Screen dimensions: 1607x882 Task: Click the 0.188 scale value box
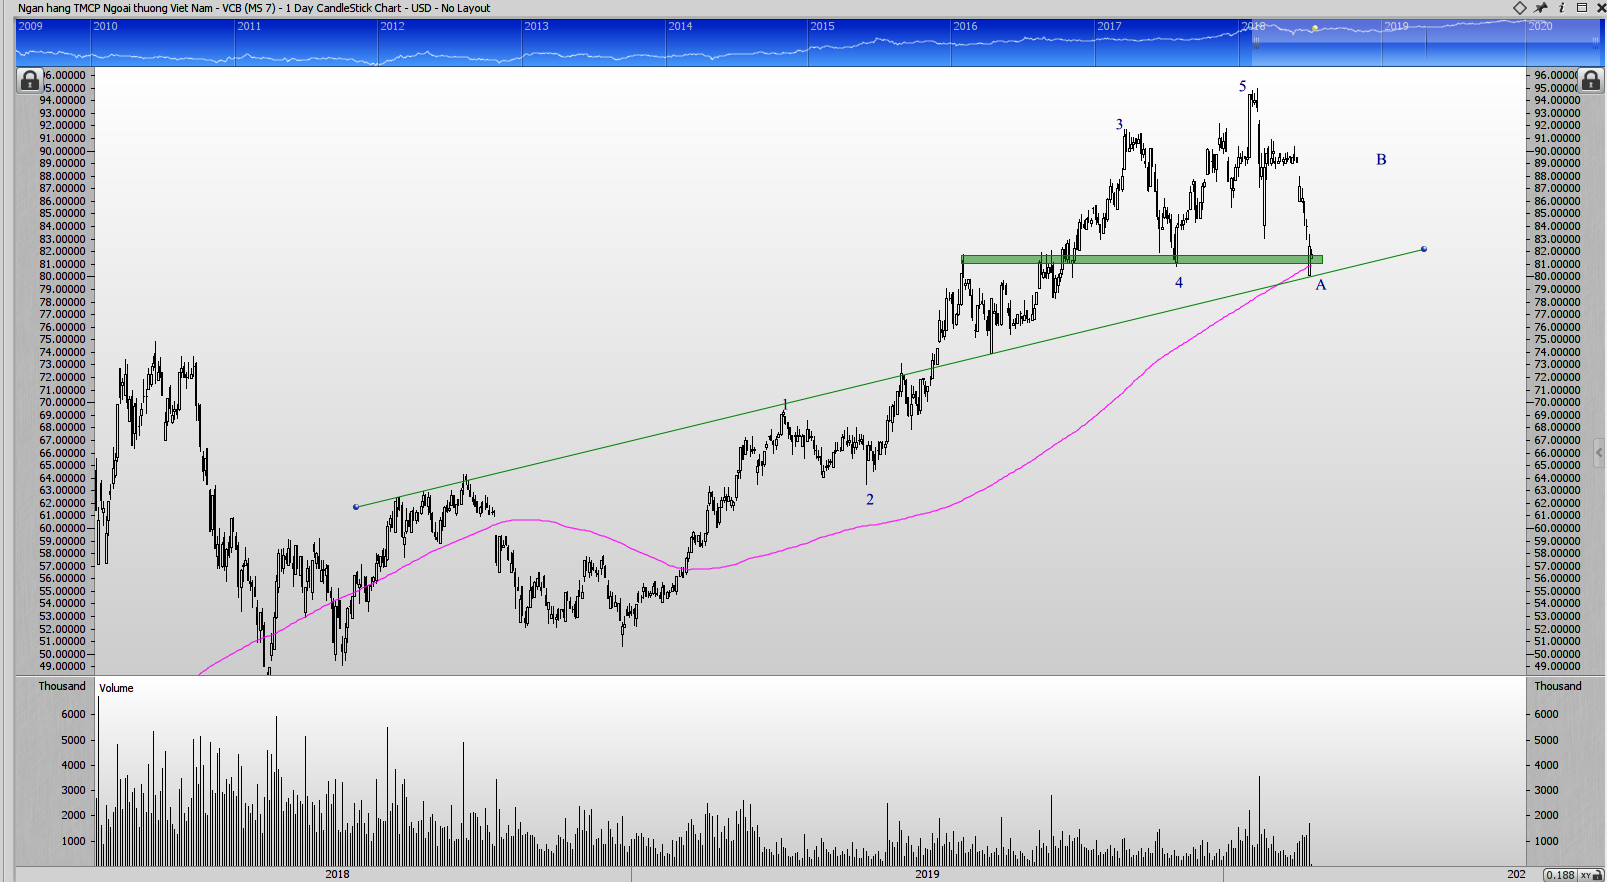[1560, 875]
